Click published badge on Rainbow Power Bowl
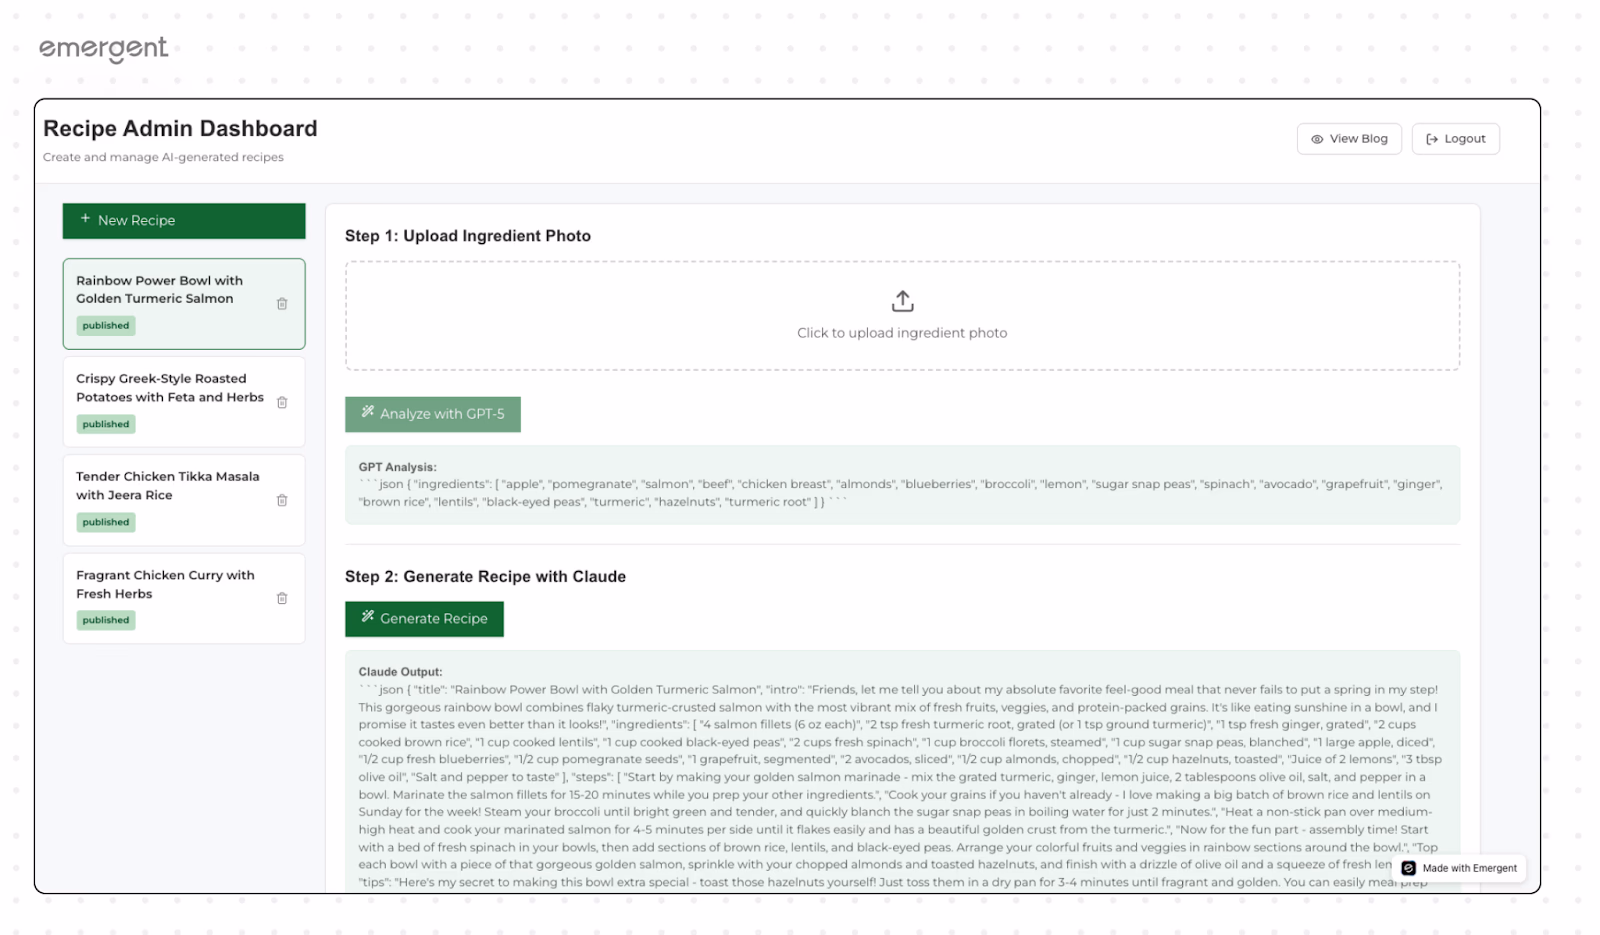This screenshot has width=1600, height=935. click(x=106, y=326)
